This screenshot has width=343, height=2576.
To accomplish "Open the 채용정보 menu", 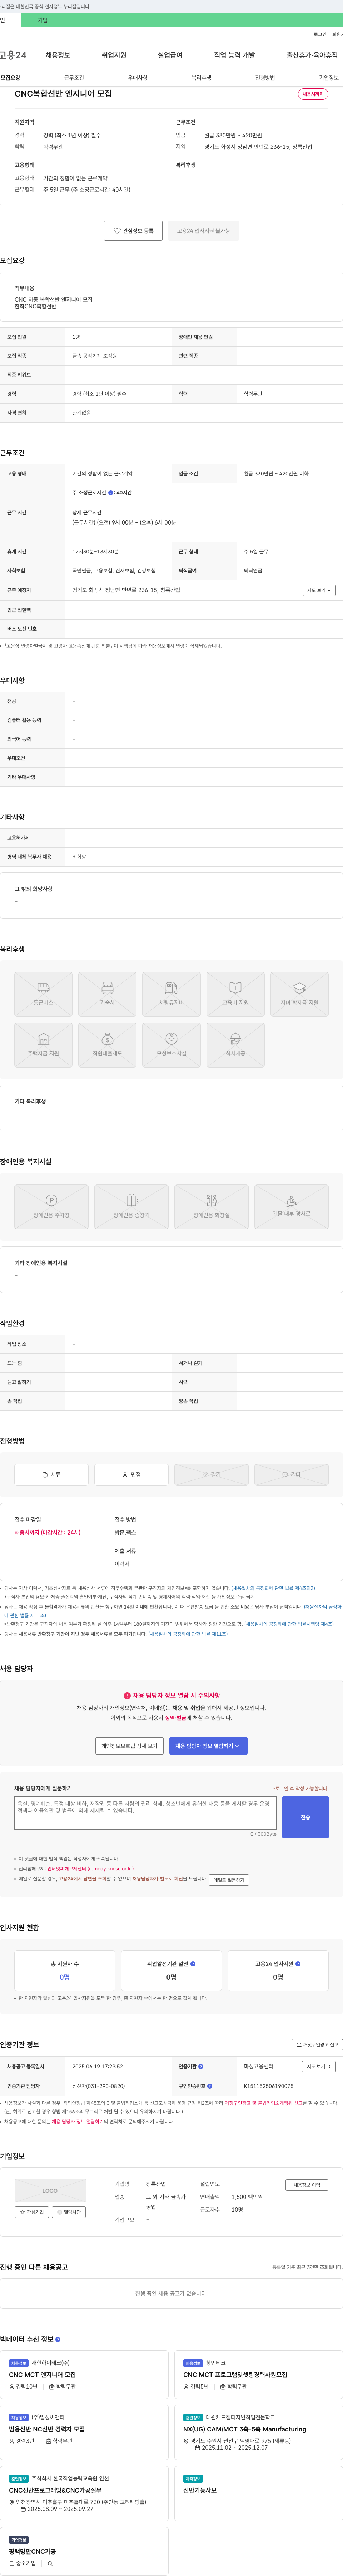I will coord(58,55).
